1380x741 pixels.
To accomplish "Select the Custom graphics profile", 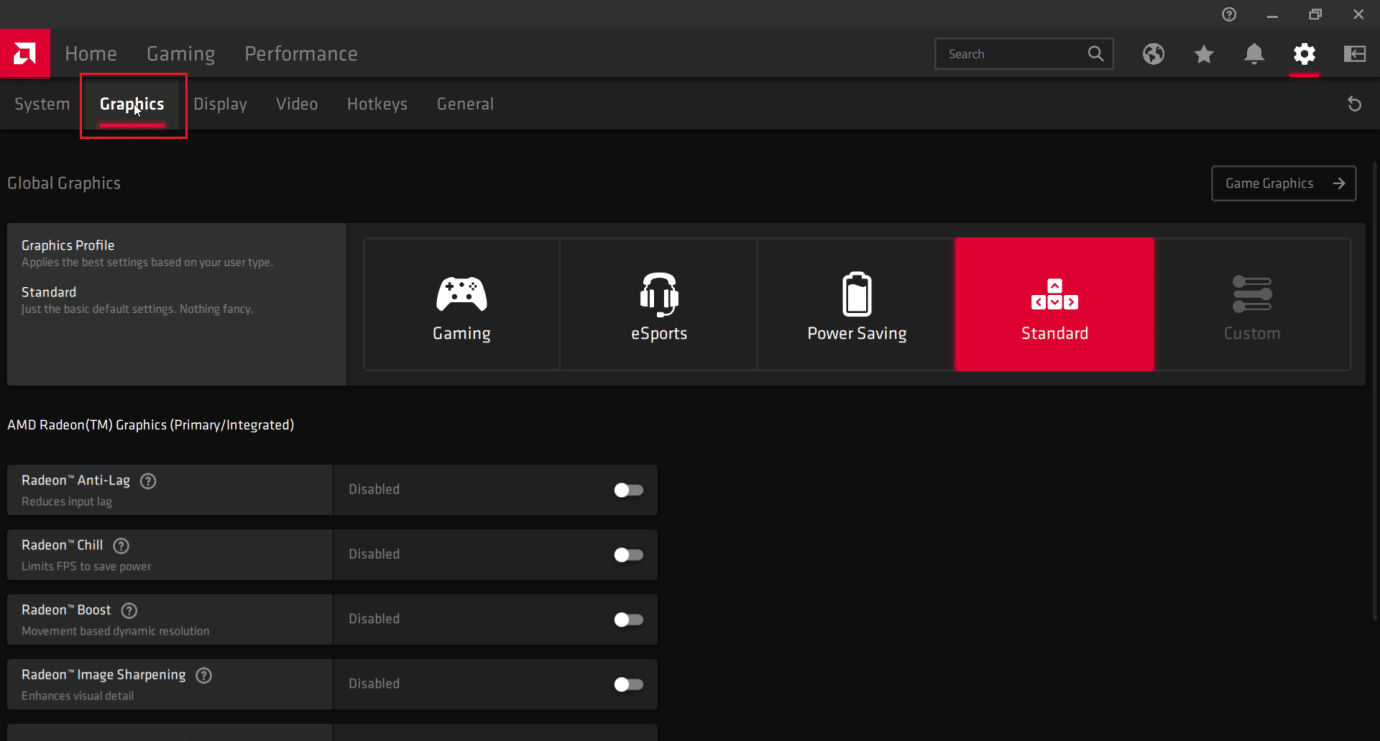I will (1252, 304).
